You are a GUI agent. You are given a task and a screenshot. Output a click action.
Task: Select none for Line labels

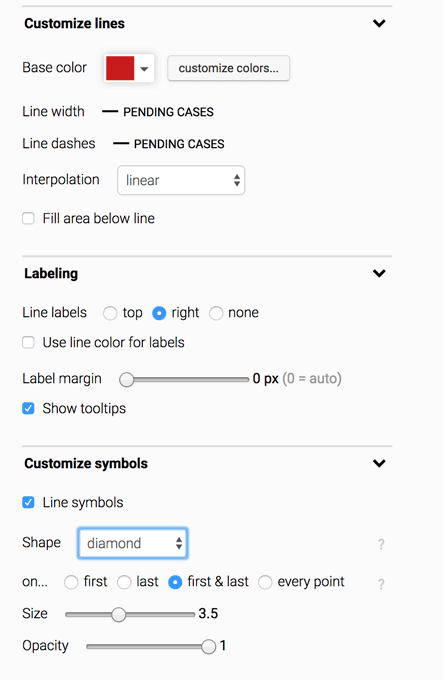[x=216, y=313]
